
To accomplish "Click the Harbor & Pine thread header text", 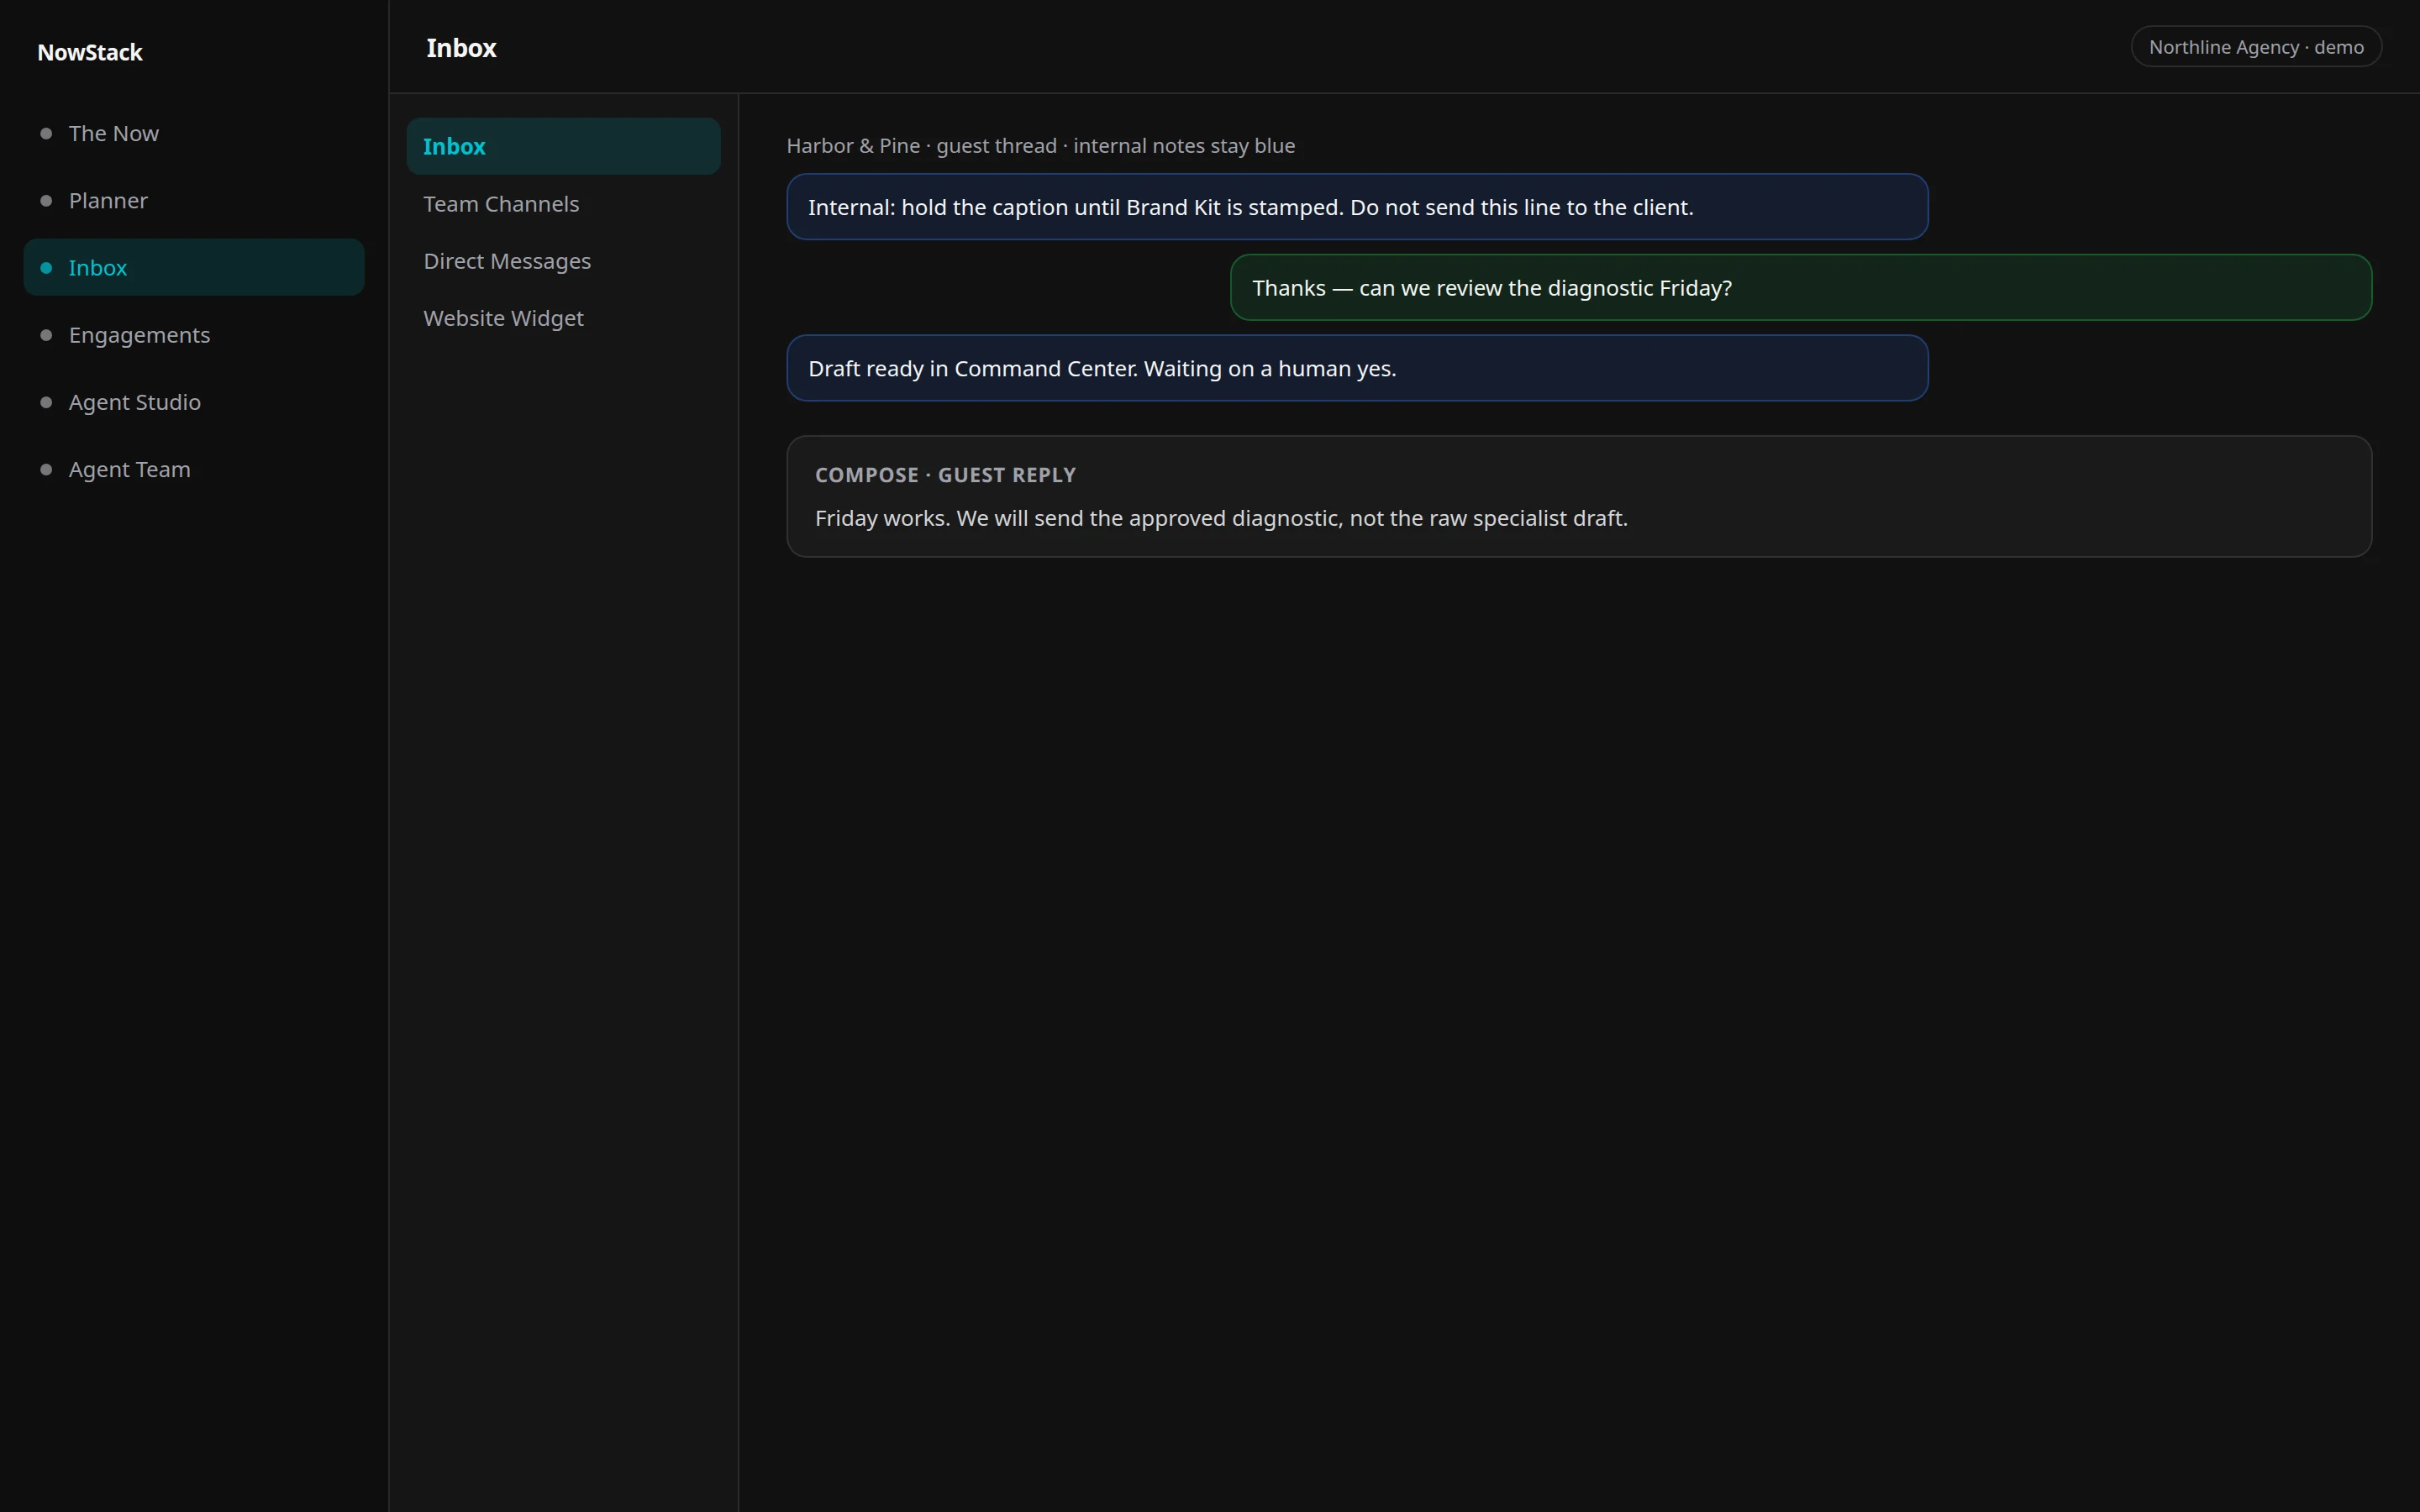I will point(1040,146).
